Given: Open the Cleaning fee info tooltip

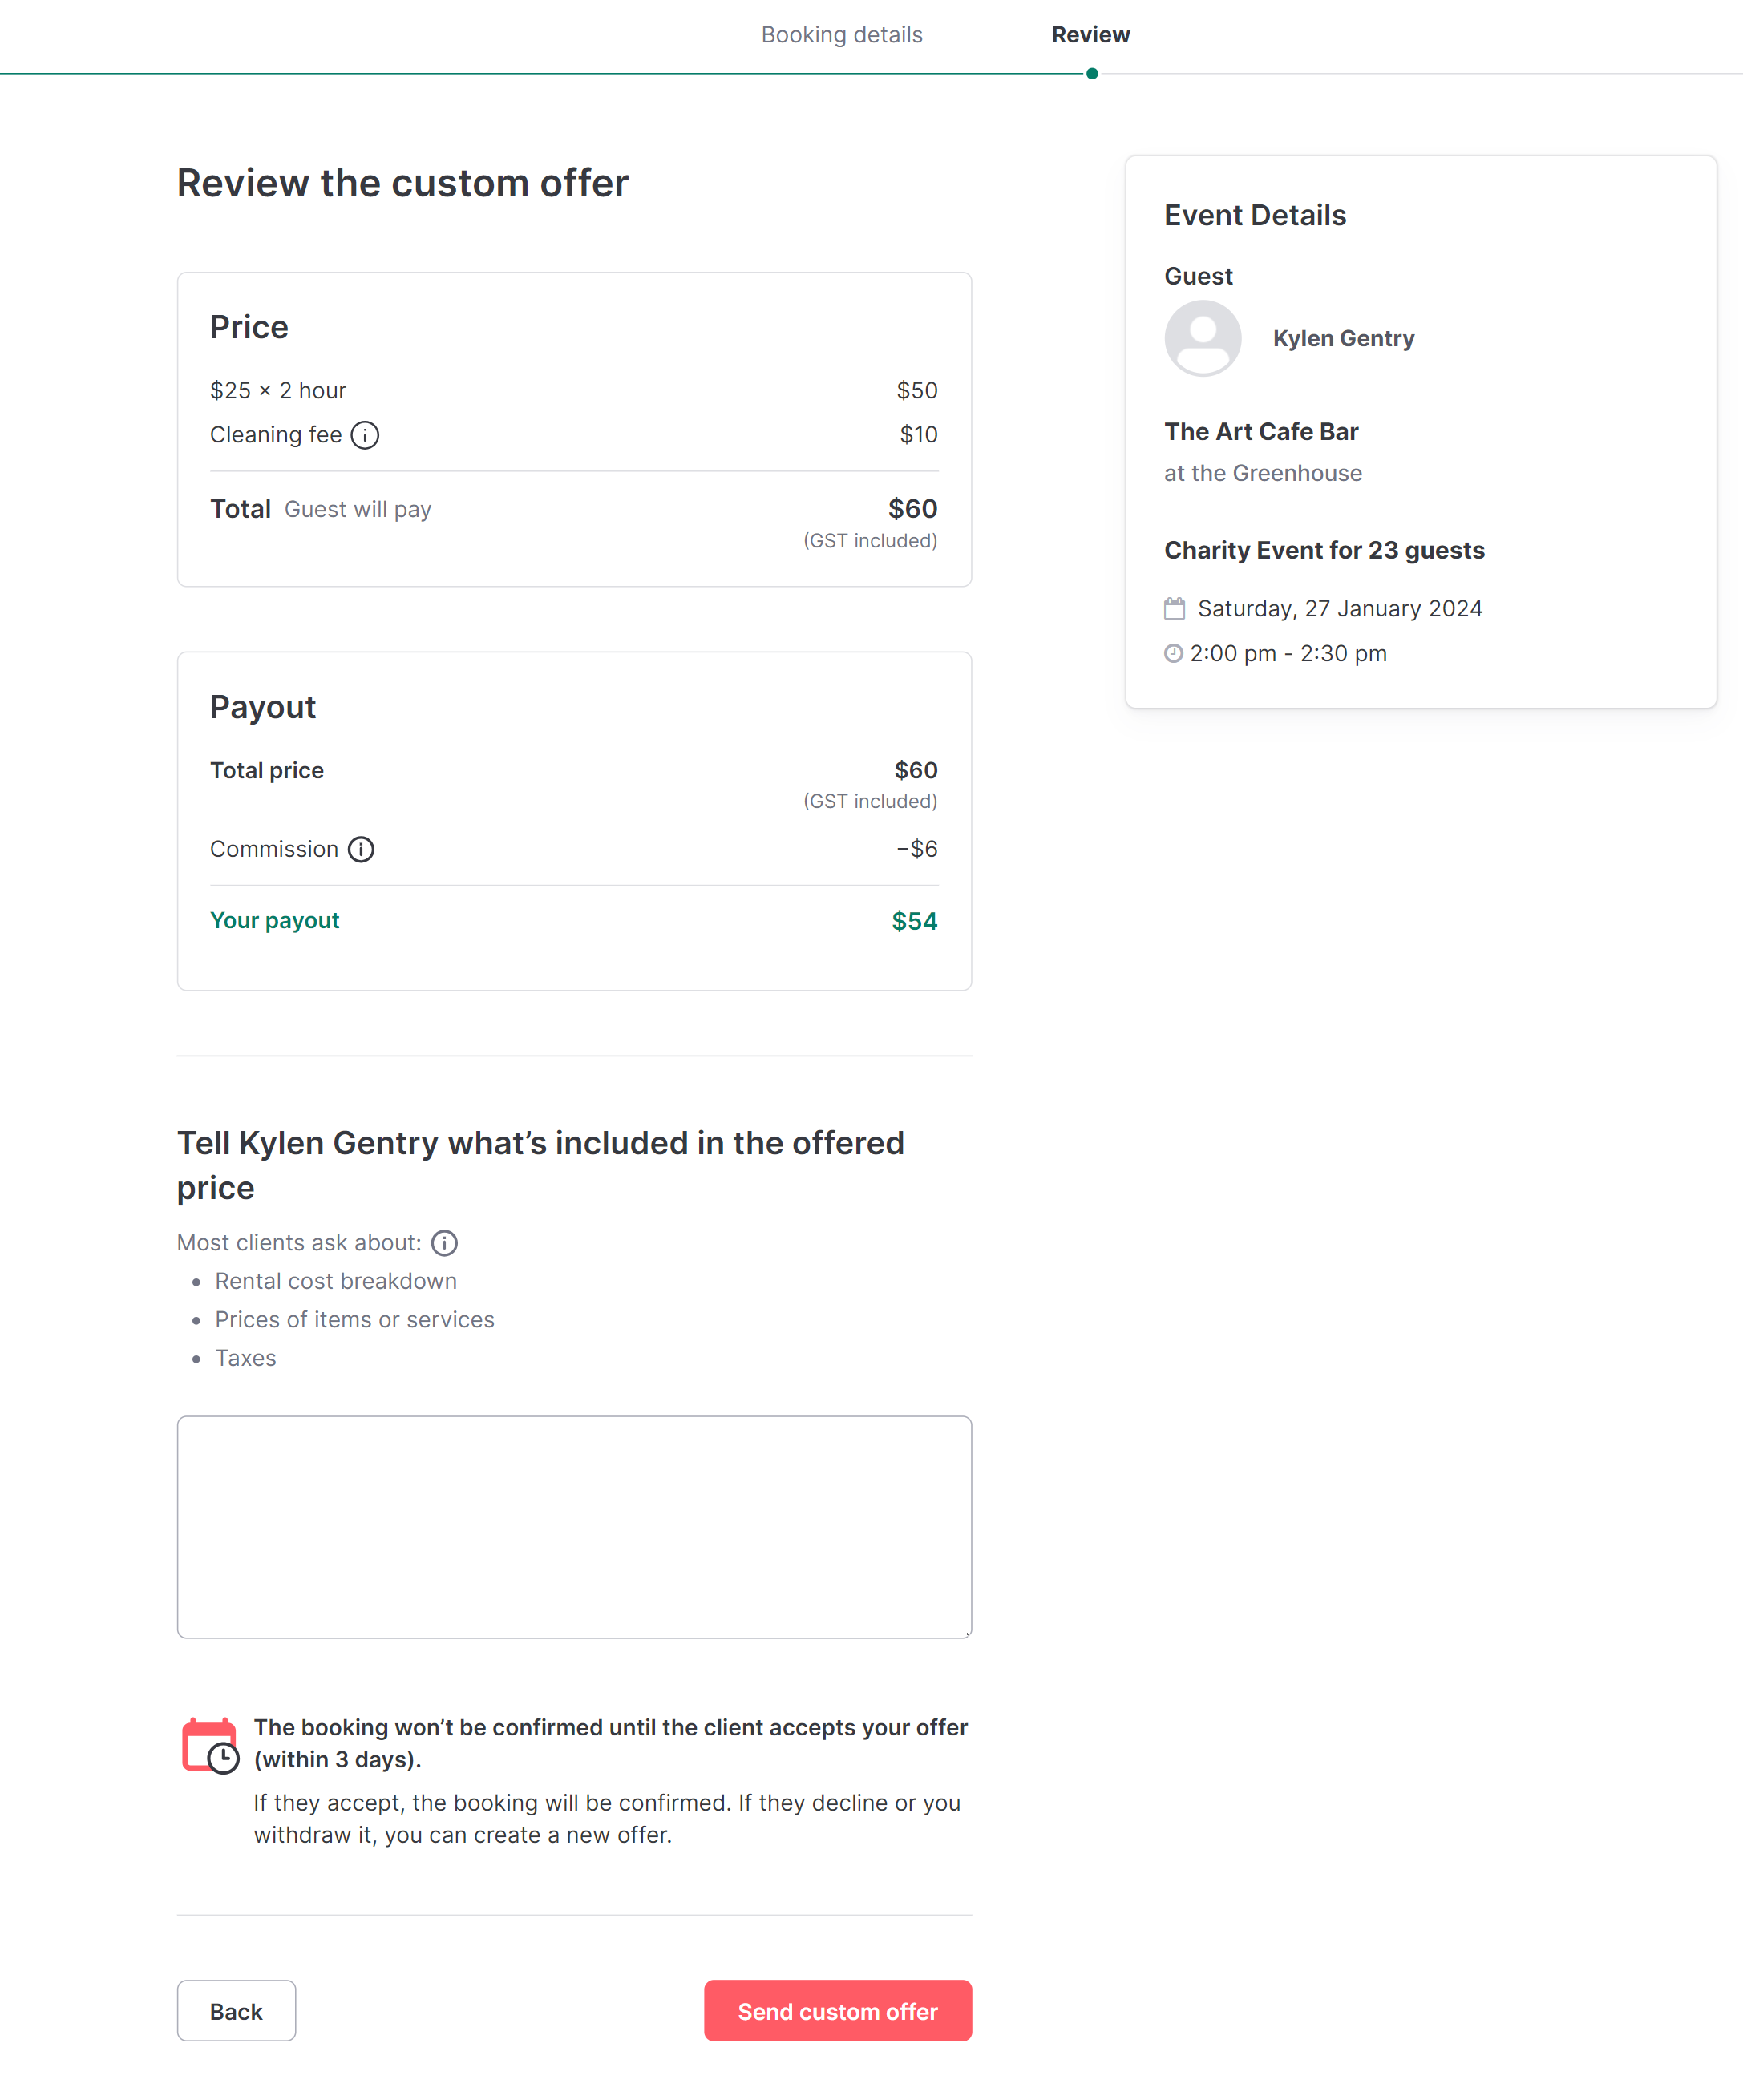Looking at the screenshot, I should pyautogui.click(x=366, y=435).
